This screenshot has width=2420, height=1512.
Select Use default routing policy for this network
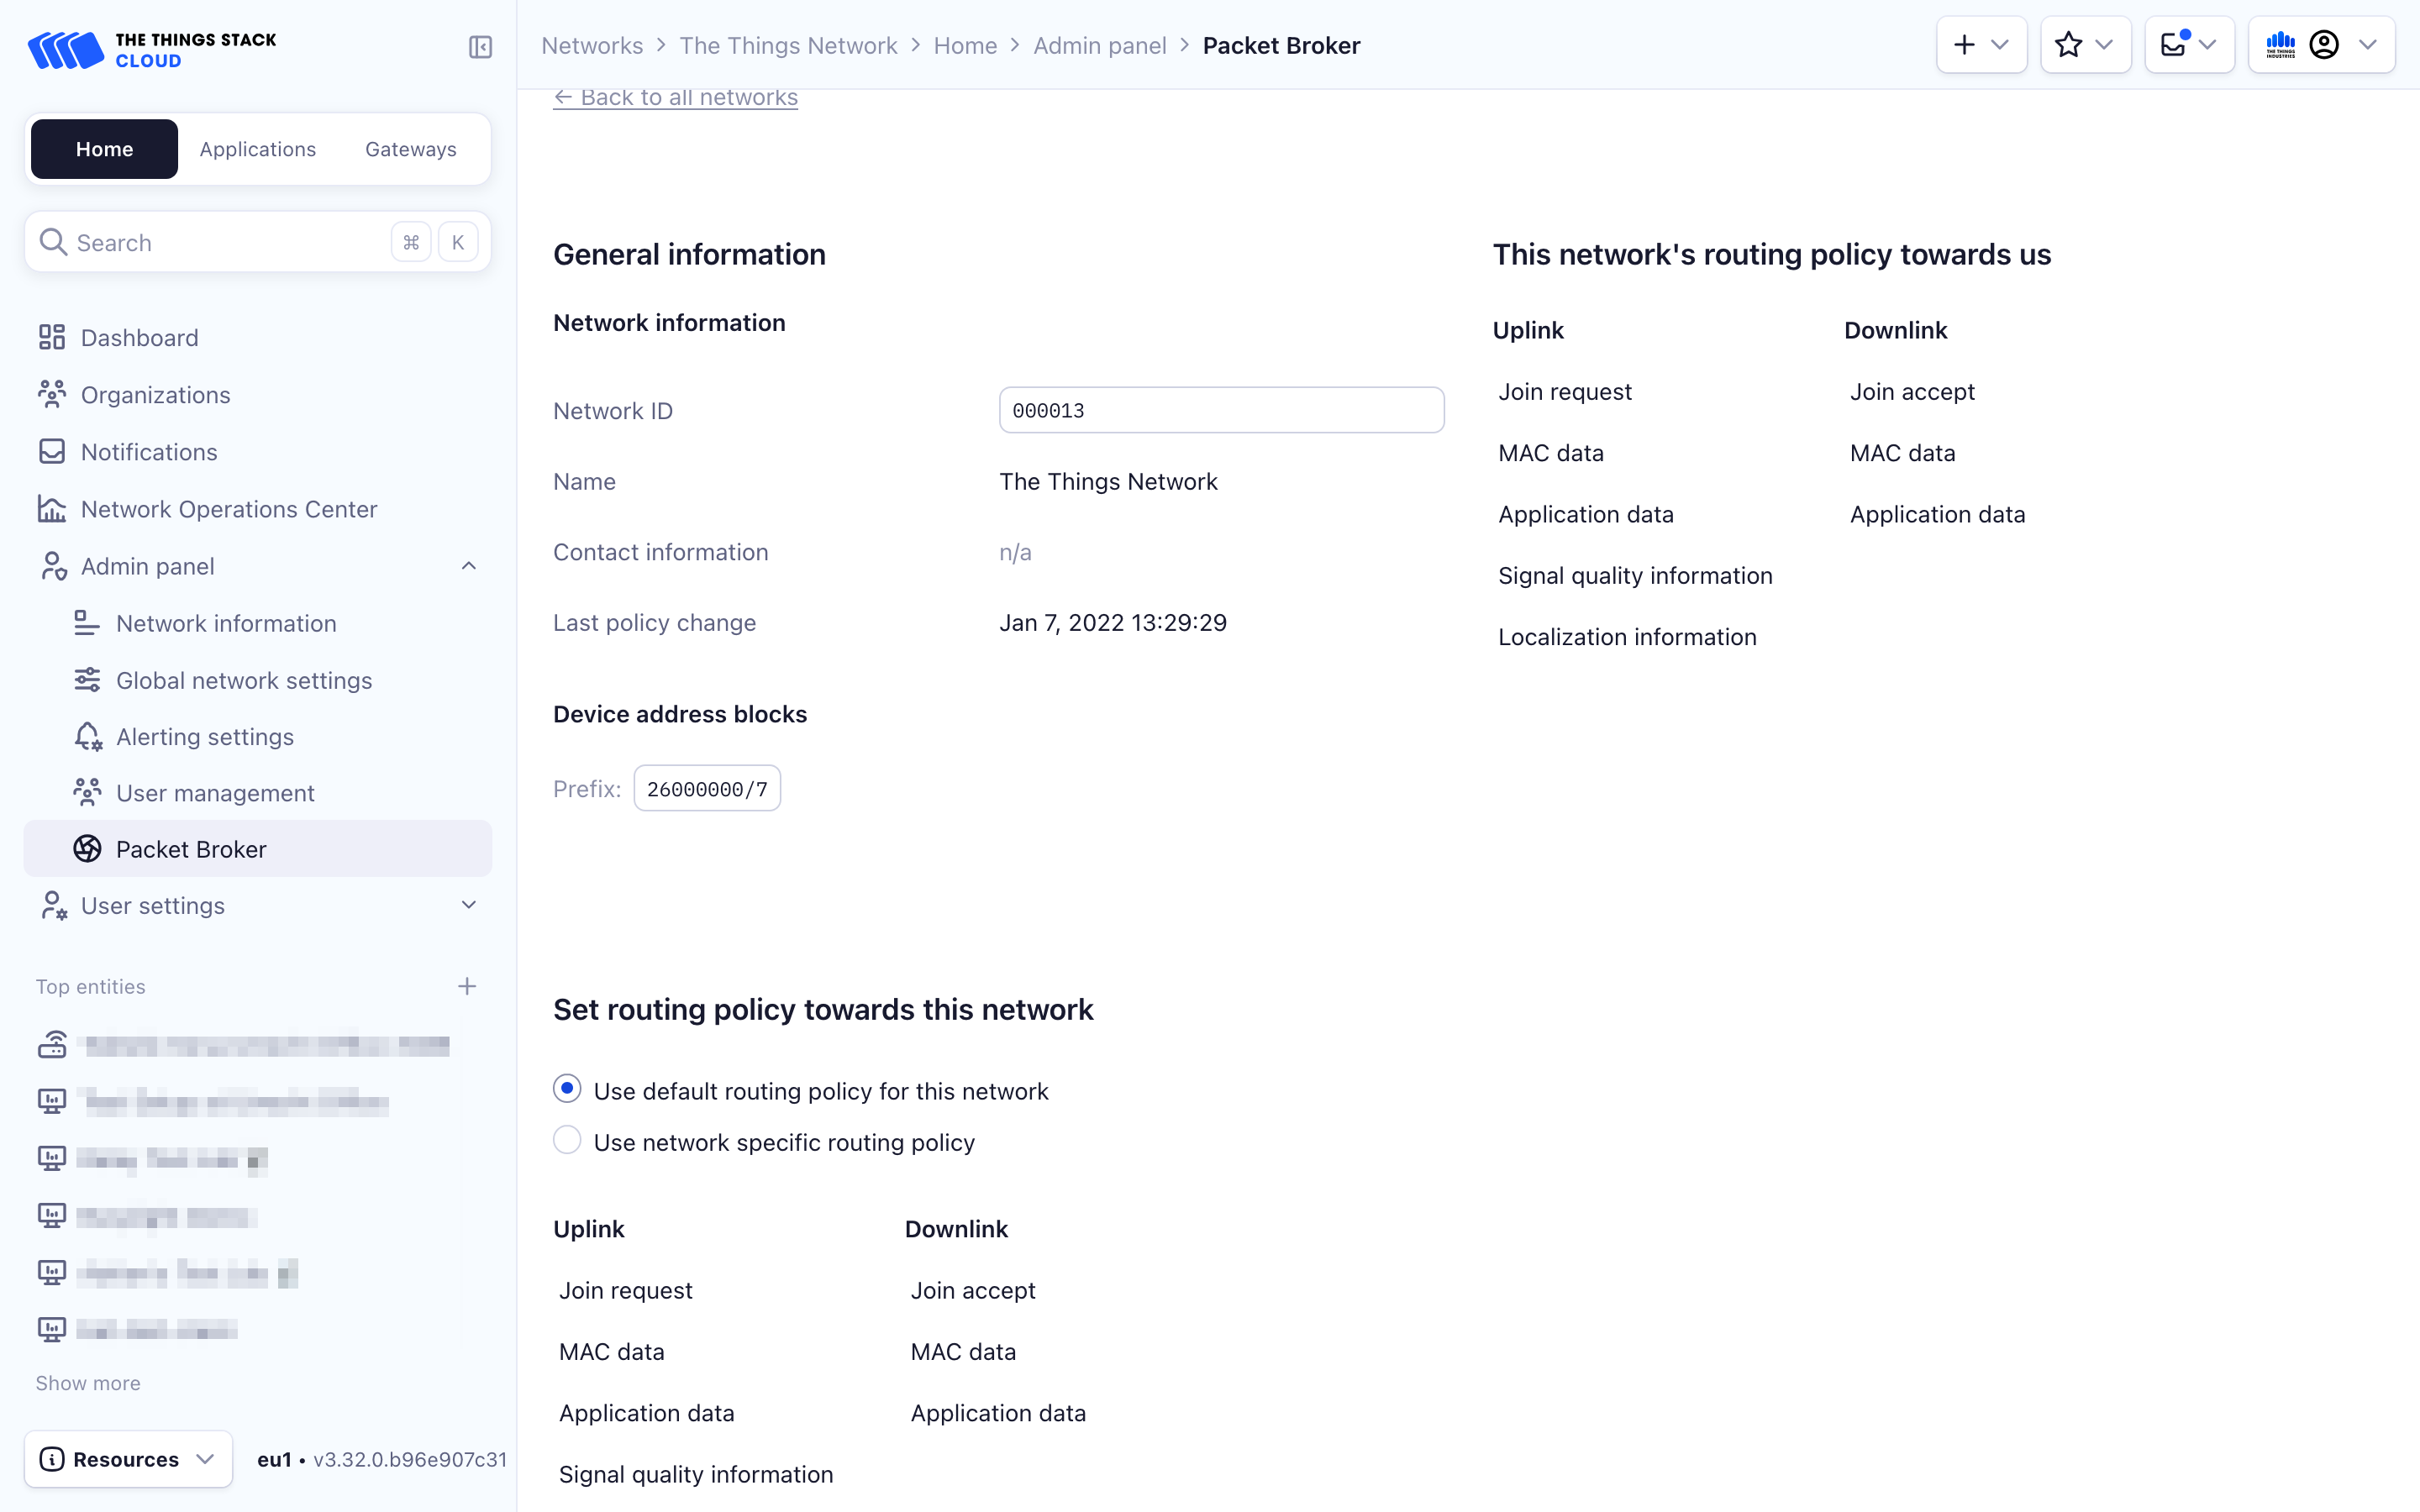pos(567,1089)
